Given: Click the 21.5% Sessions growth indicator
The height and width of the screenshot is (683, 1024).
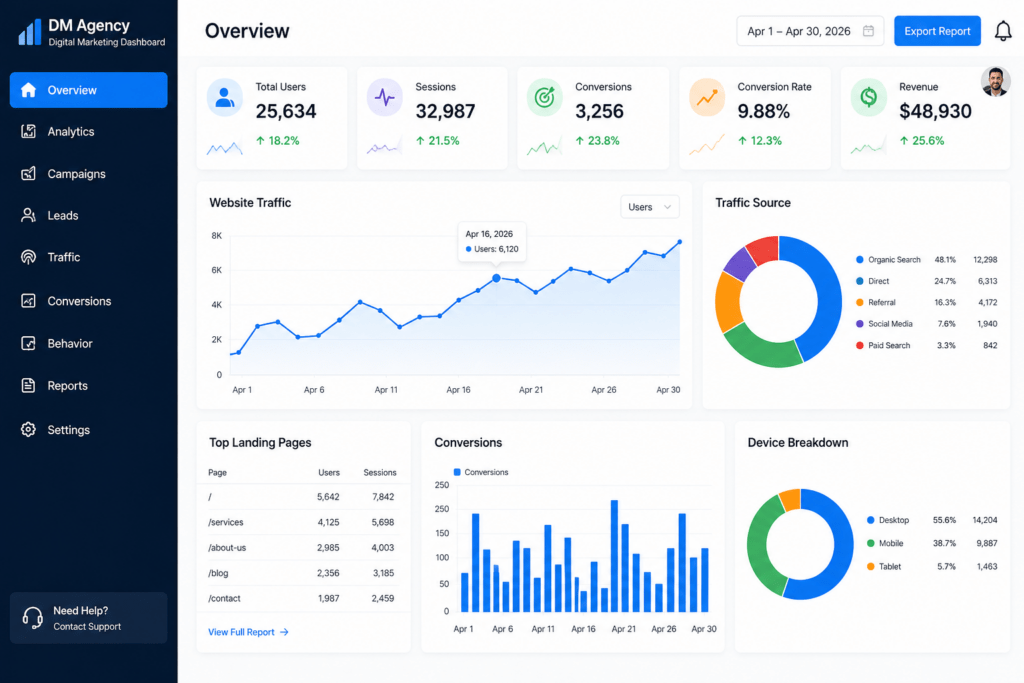Looking at the screenshot, I should (x=438, y=141).
